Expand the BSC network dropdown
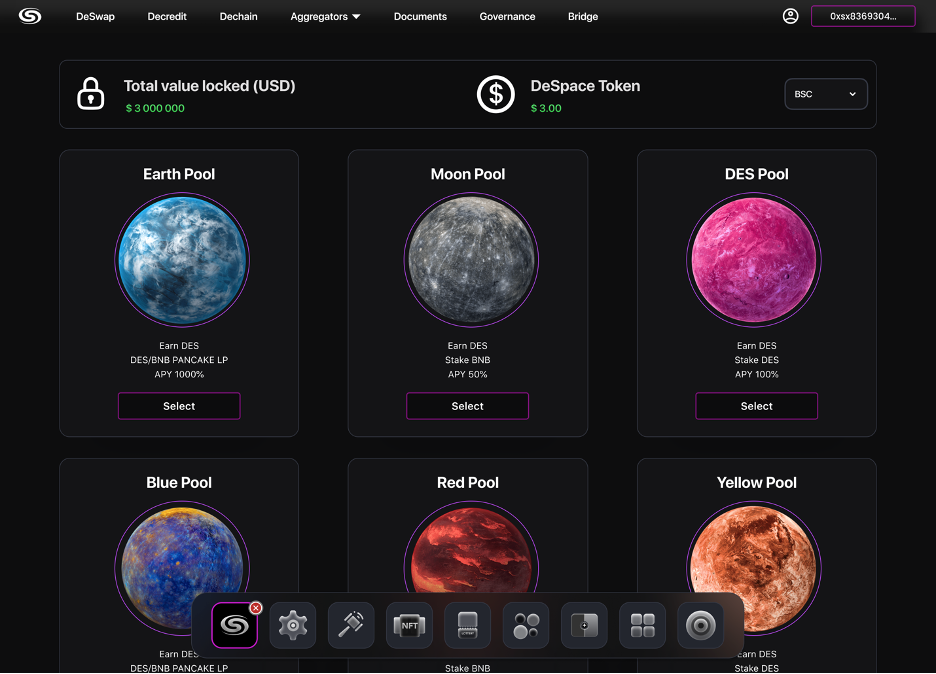936x674 pixels. (826, 94)
